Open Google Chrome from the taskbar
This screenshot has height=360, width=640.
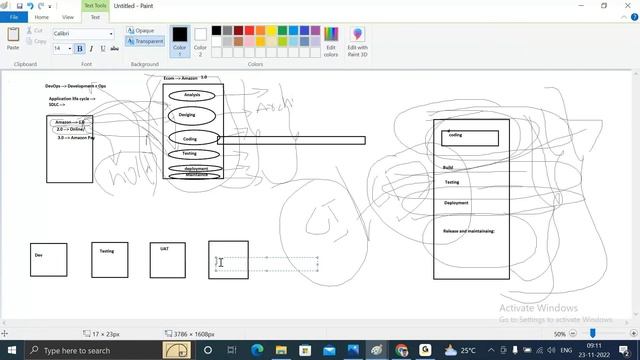point(401,350)
